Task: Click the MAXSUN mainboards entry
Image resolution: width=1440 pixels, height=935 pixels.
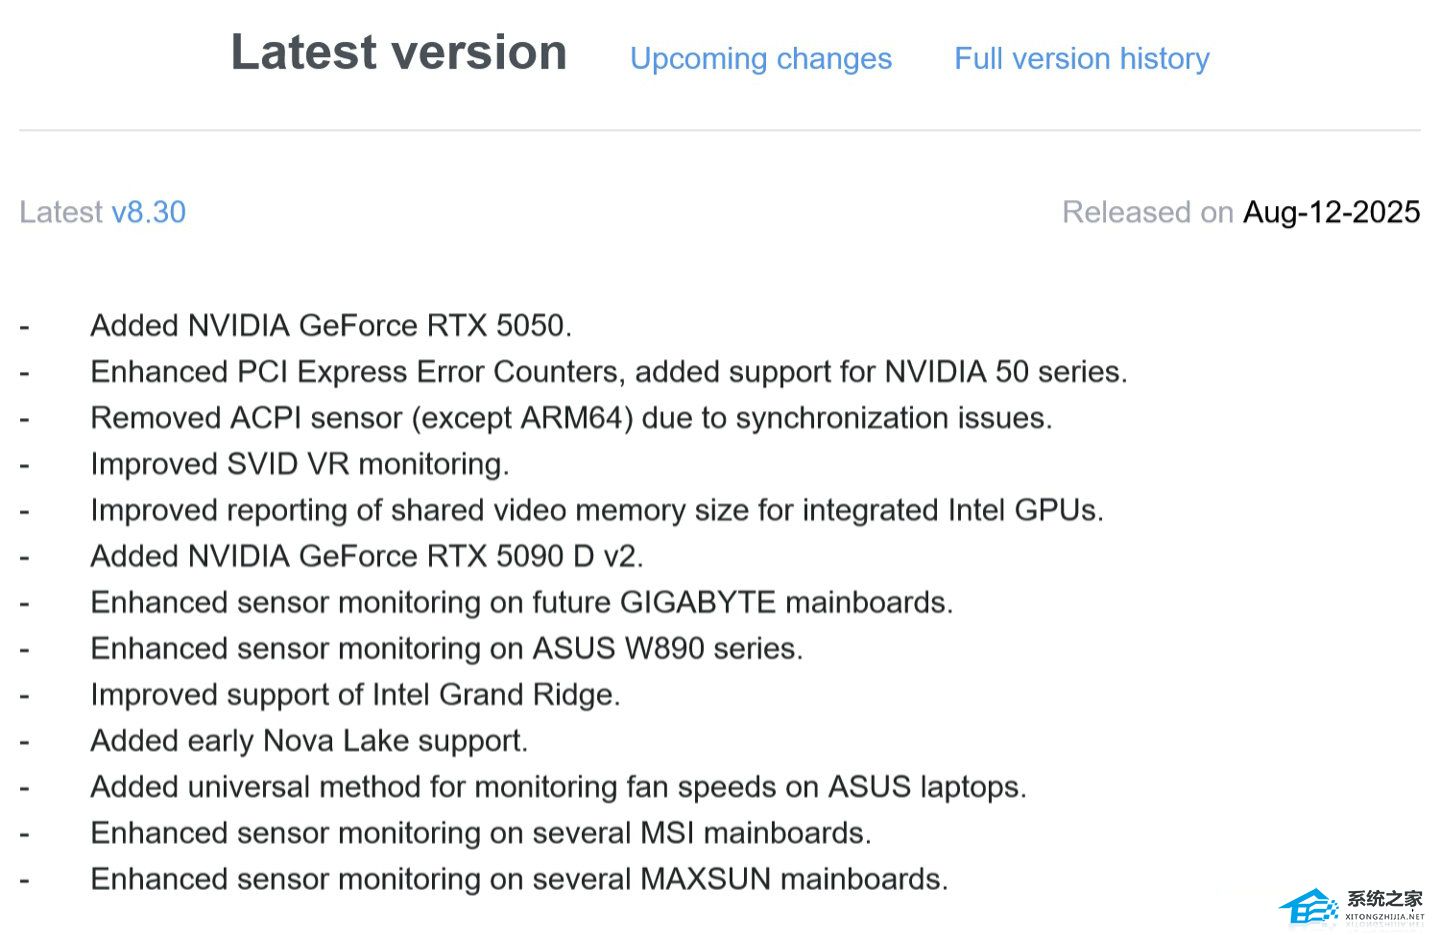Action: [518, 879]
